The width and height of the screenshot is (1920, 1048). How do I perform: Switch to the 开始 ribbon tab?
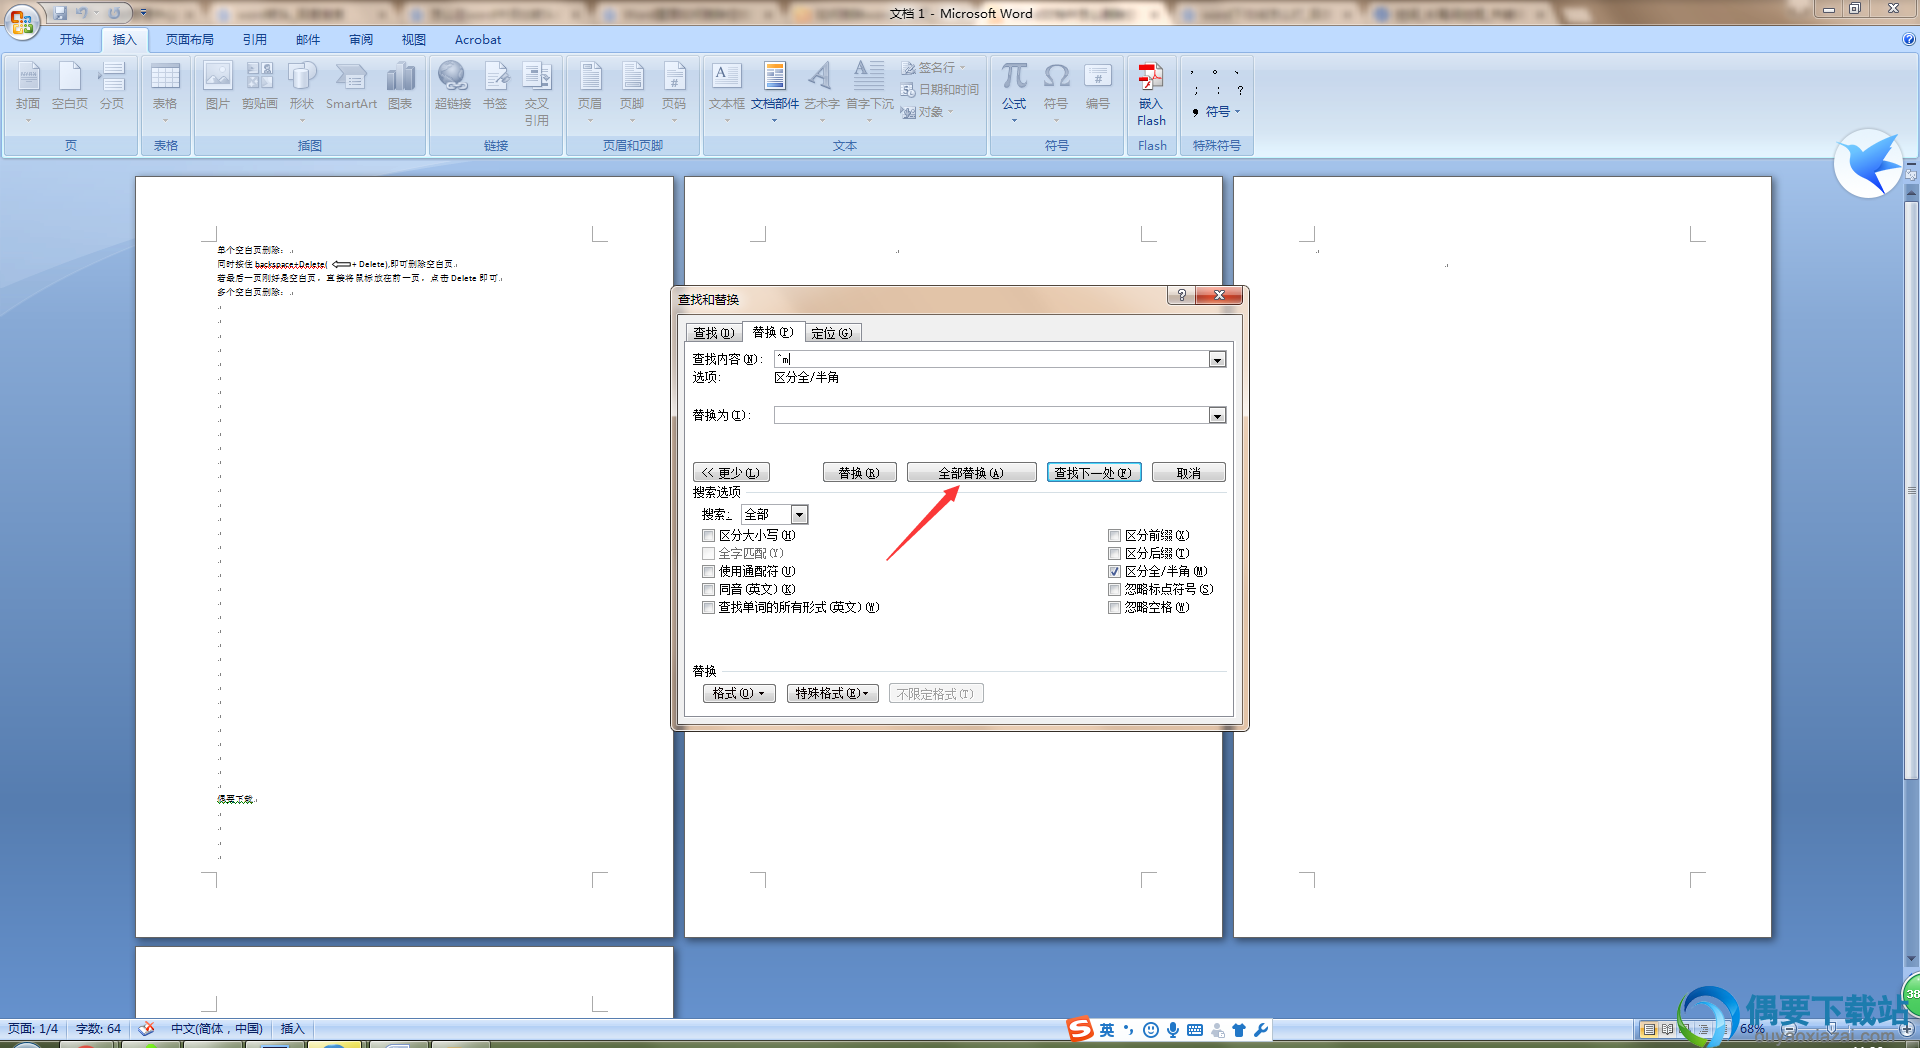coord(72,40)
